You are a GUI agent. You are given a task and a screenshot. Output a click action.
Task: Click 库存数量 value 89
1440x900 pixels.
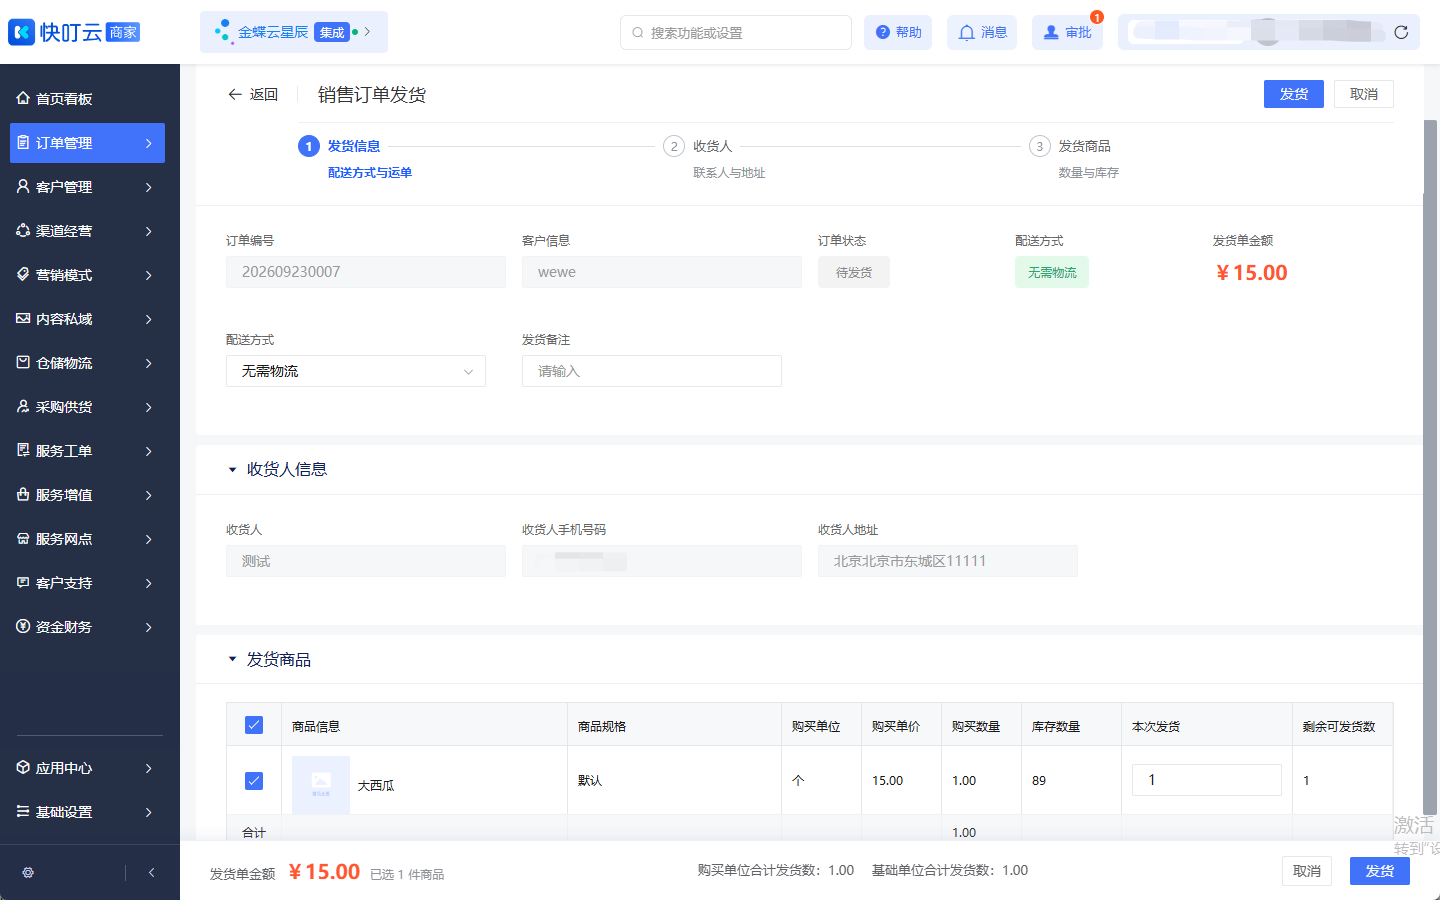coord(1039,780)
